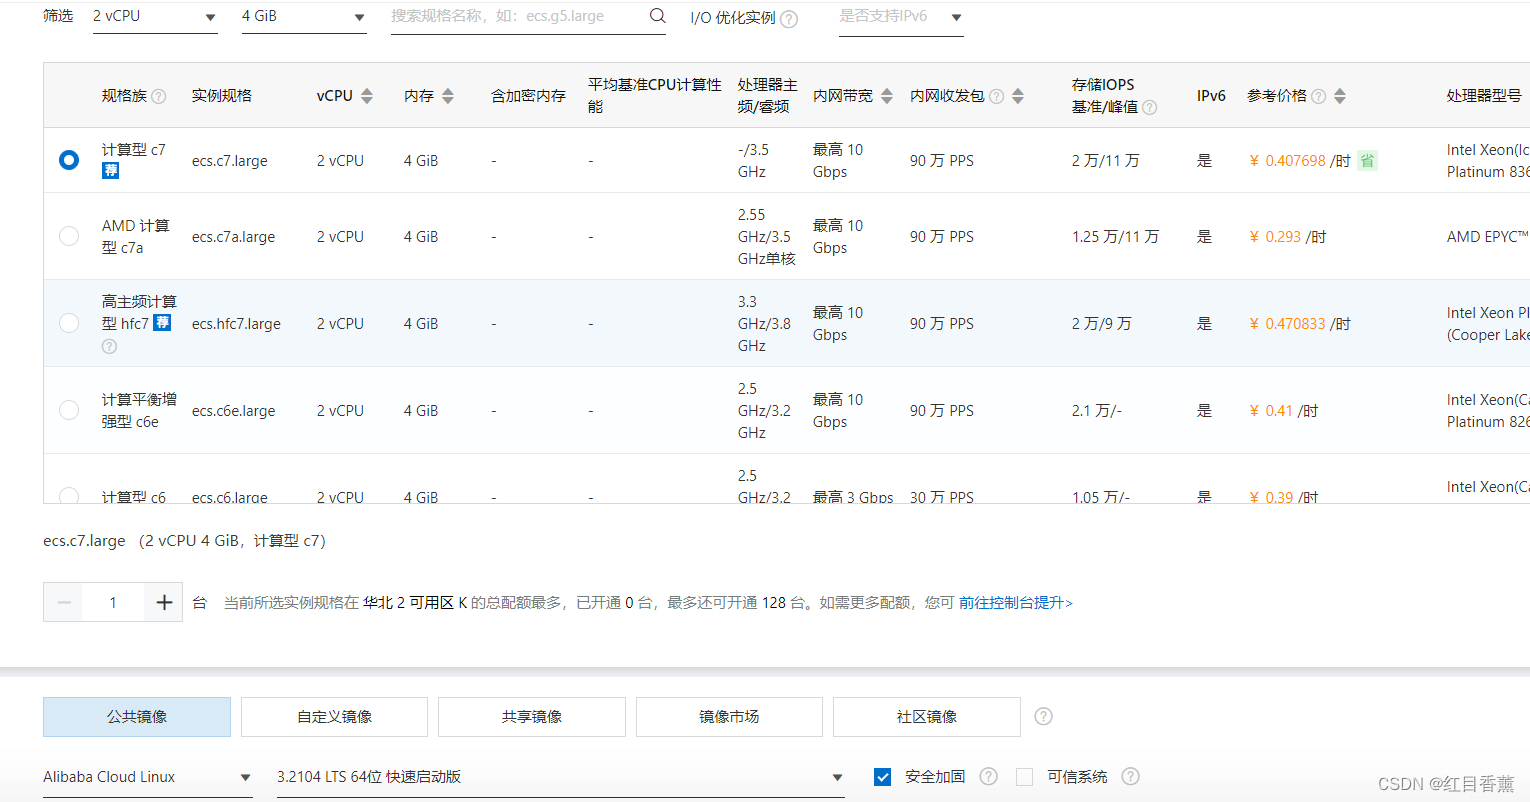
Task: Click the 荐 badge under 计算型 c7
Action: pos(110,171)
